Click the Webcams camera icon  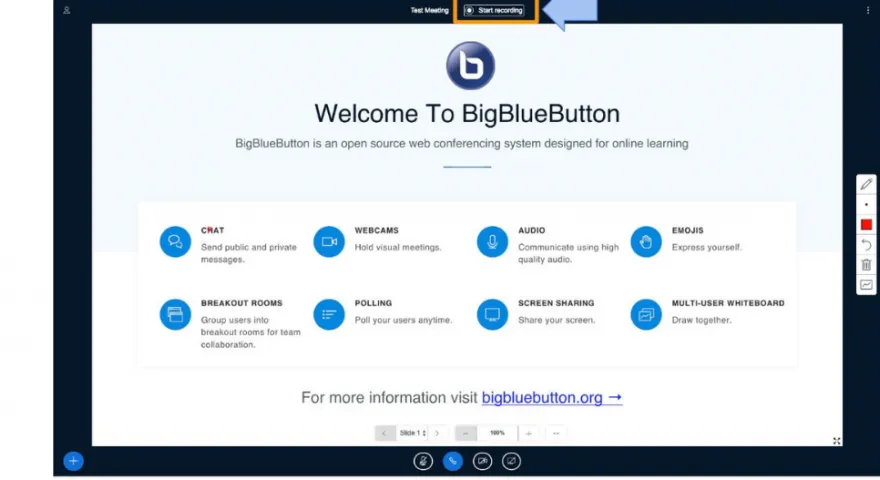click(329, 241)
